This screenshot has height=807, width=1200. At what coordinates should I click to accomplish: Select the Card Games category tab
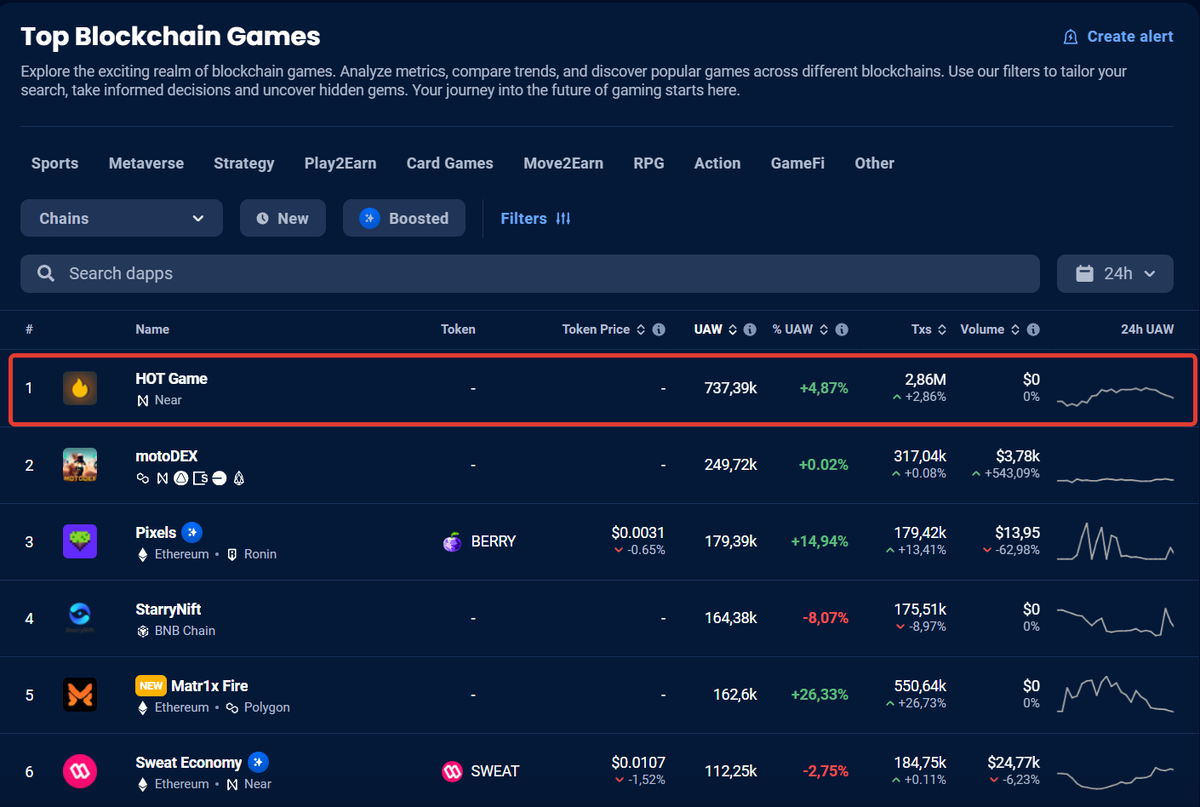tap(450, 163)
